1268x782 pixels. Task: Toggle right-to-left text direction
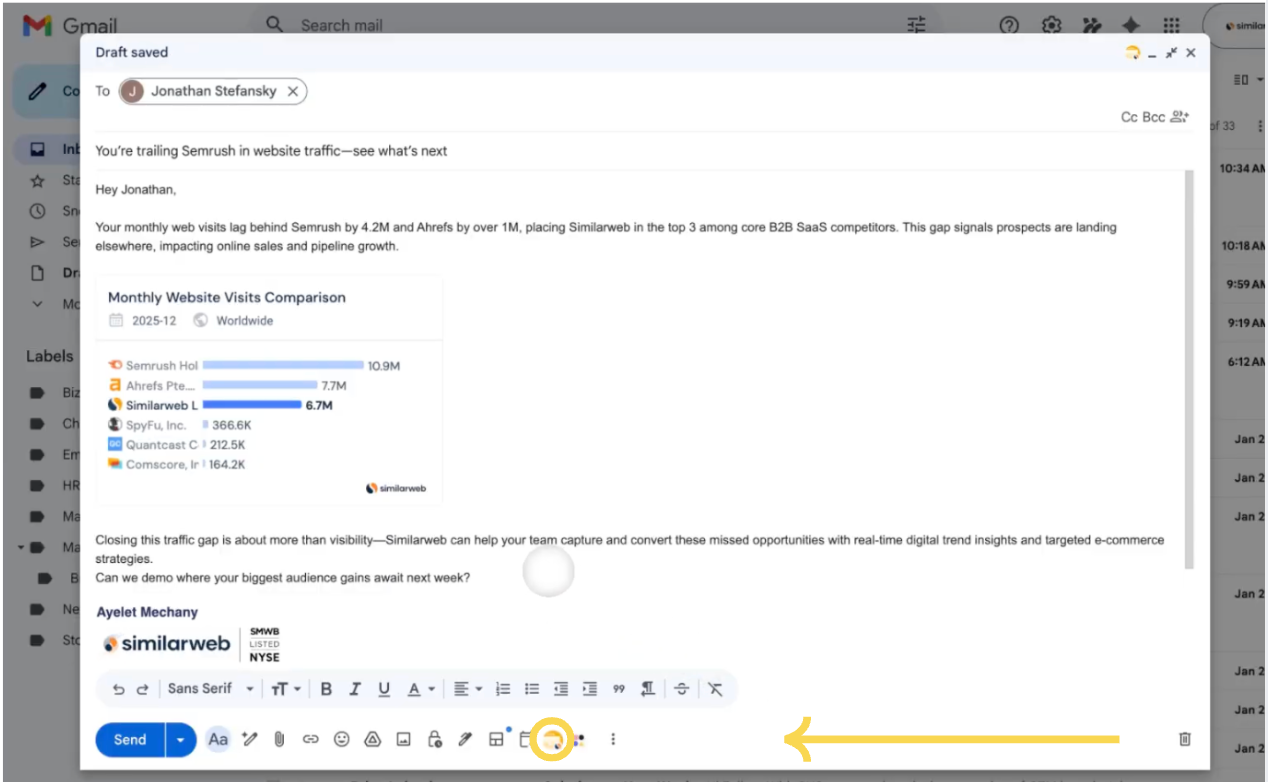click(648, 689)
